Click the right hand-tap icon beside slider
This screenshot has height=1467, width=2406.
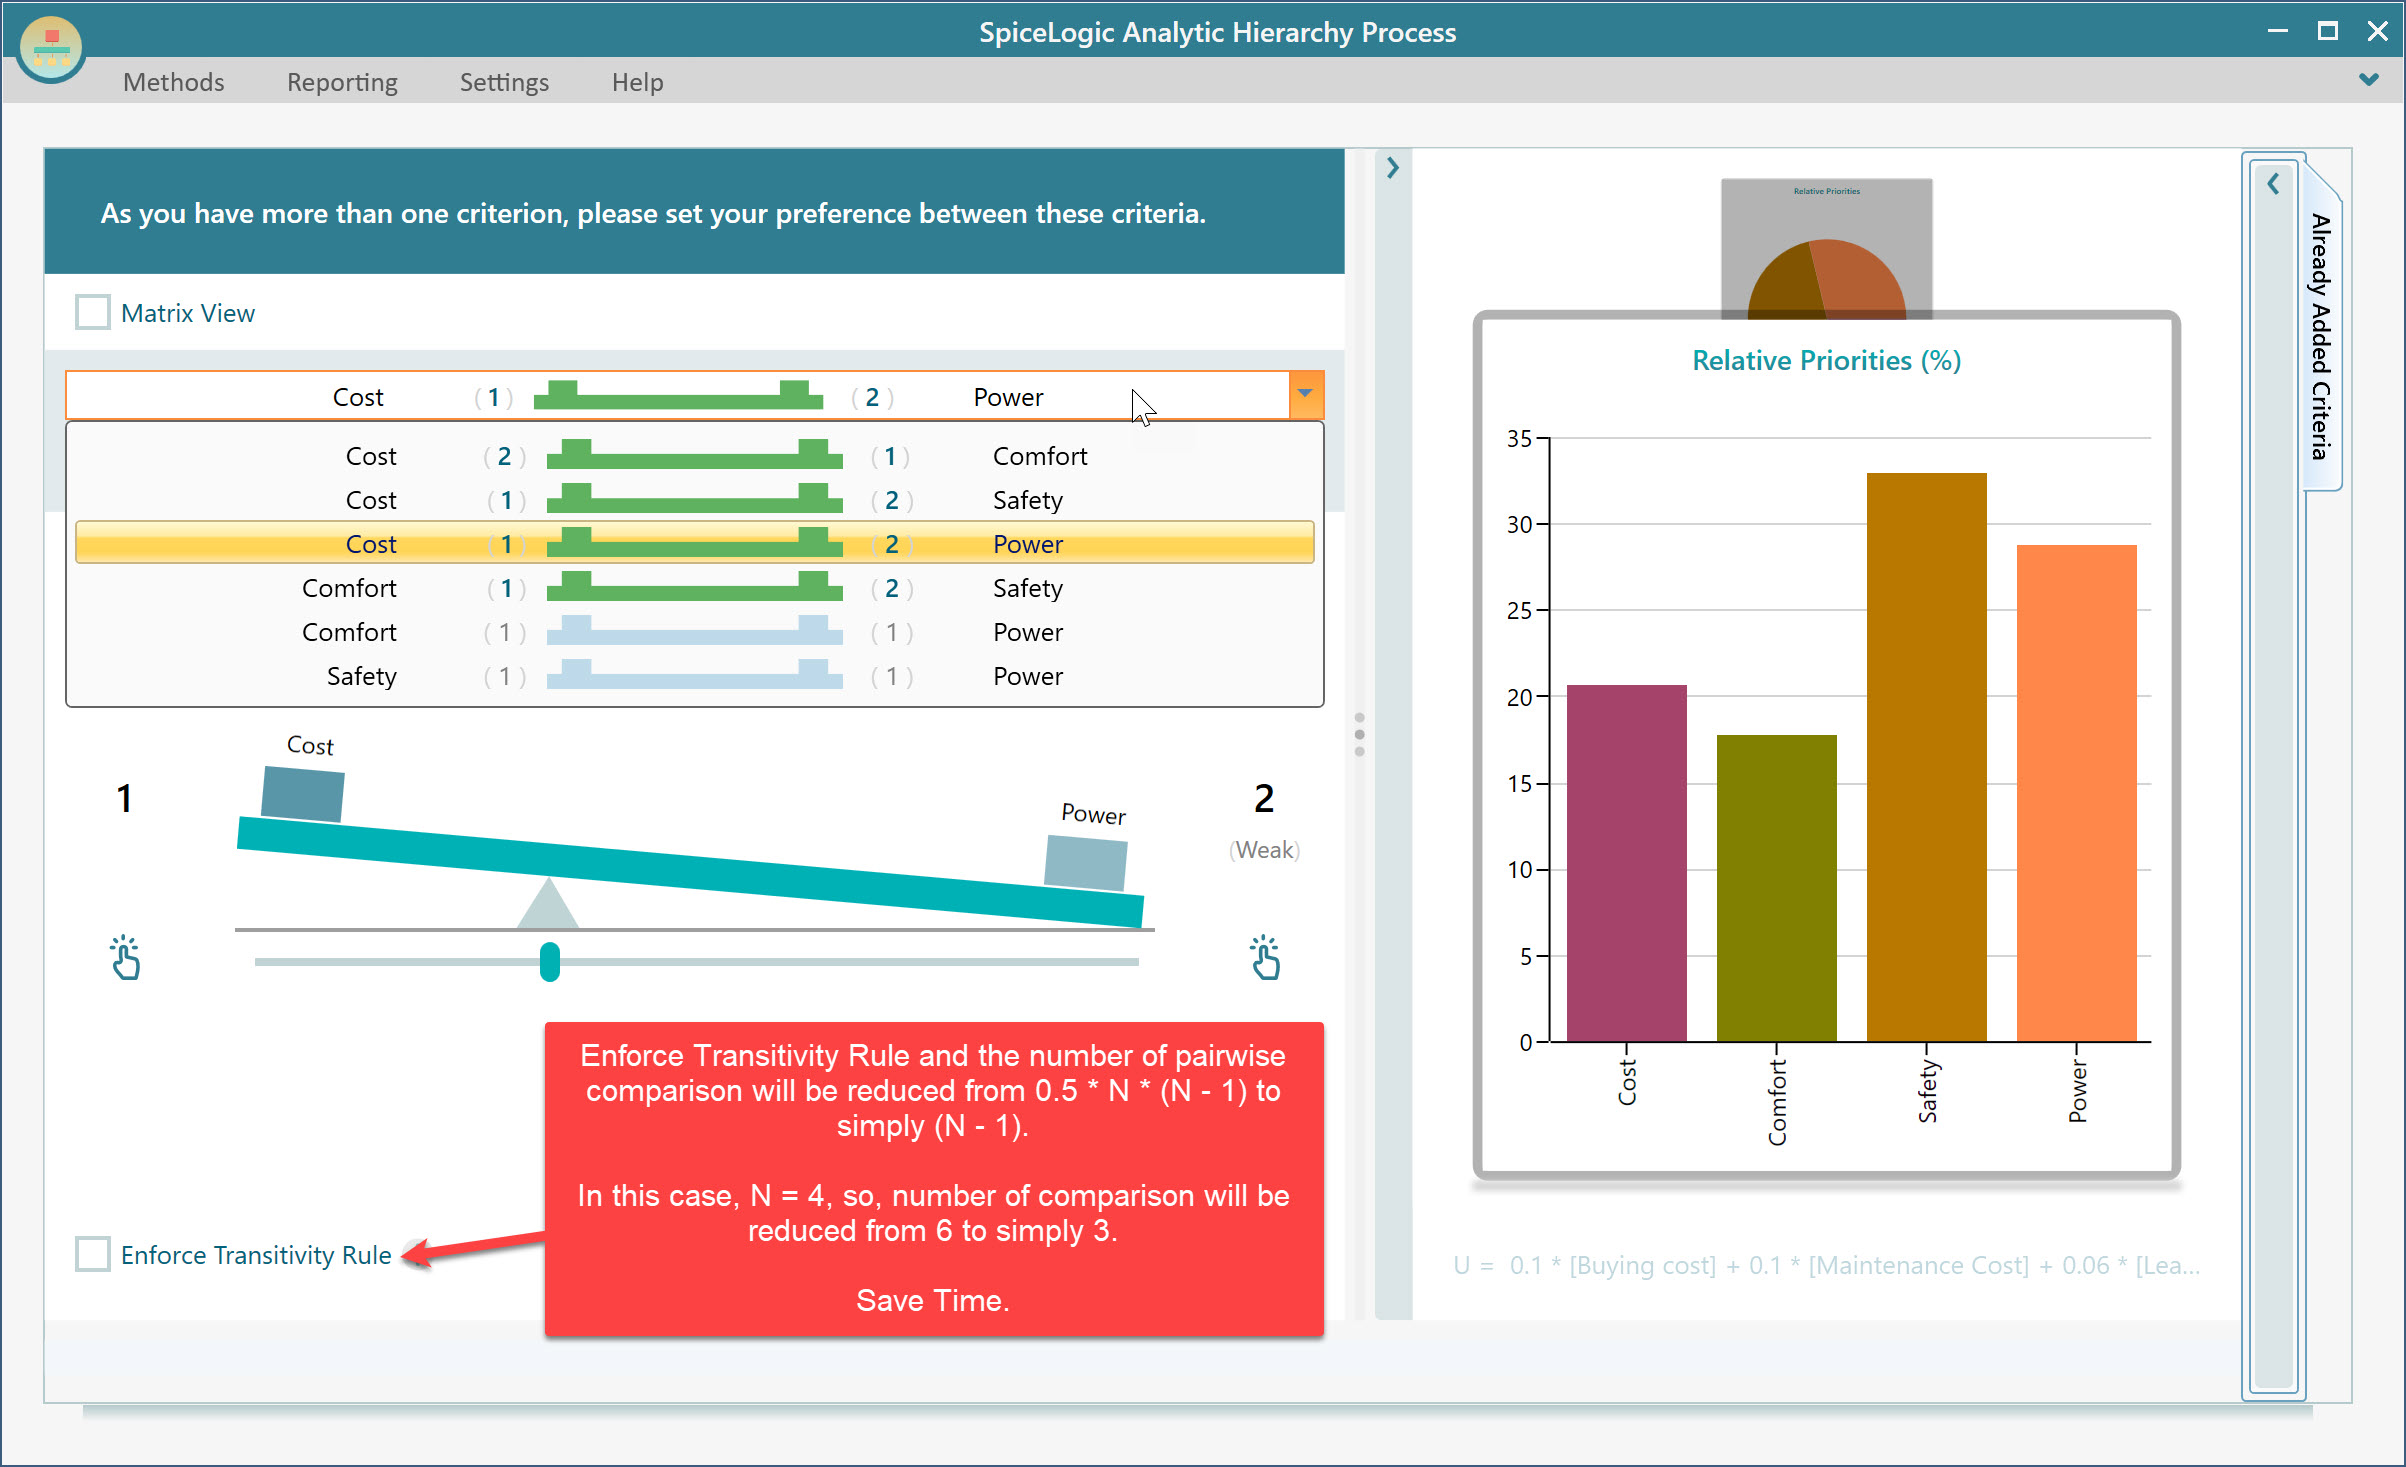pyautogui.click(x=1265, y=958)
